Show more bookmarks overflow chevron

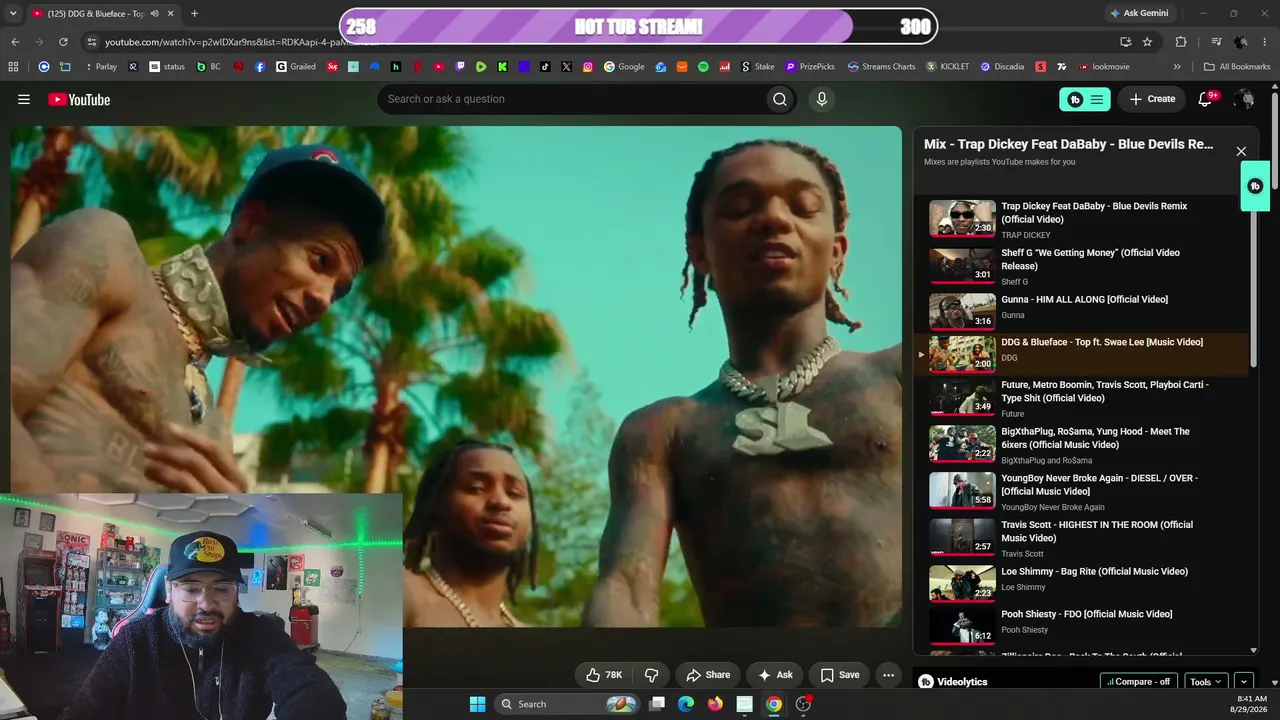coord(1177,67)
